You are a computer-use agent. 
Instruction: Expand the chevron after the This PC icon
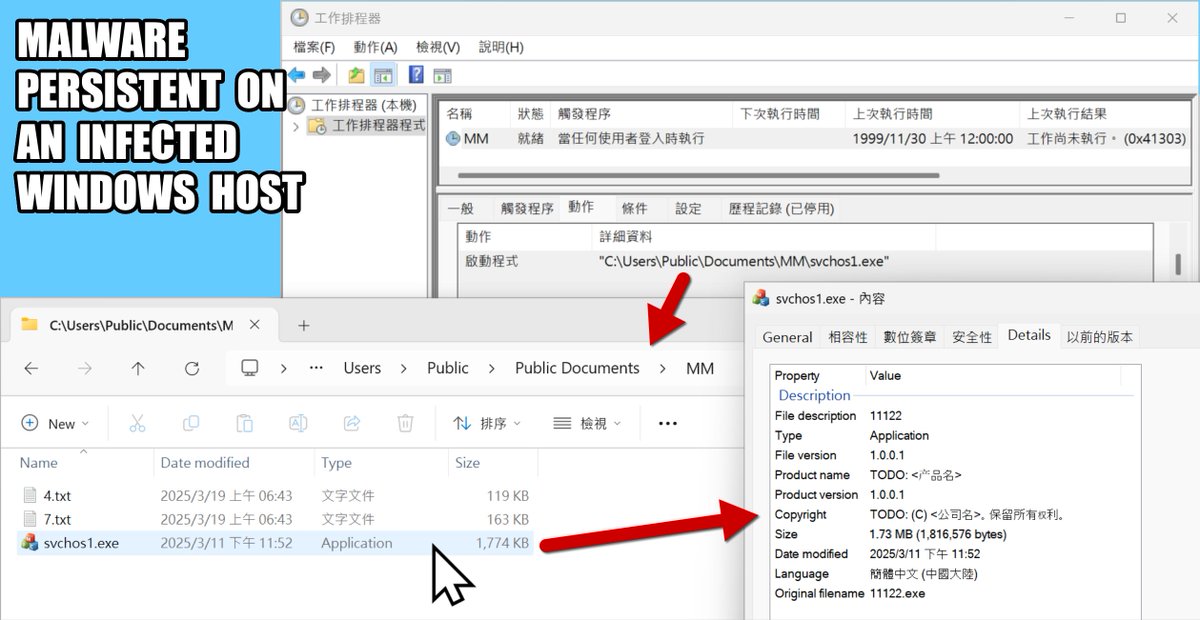[284, 368]
